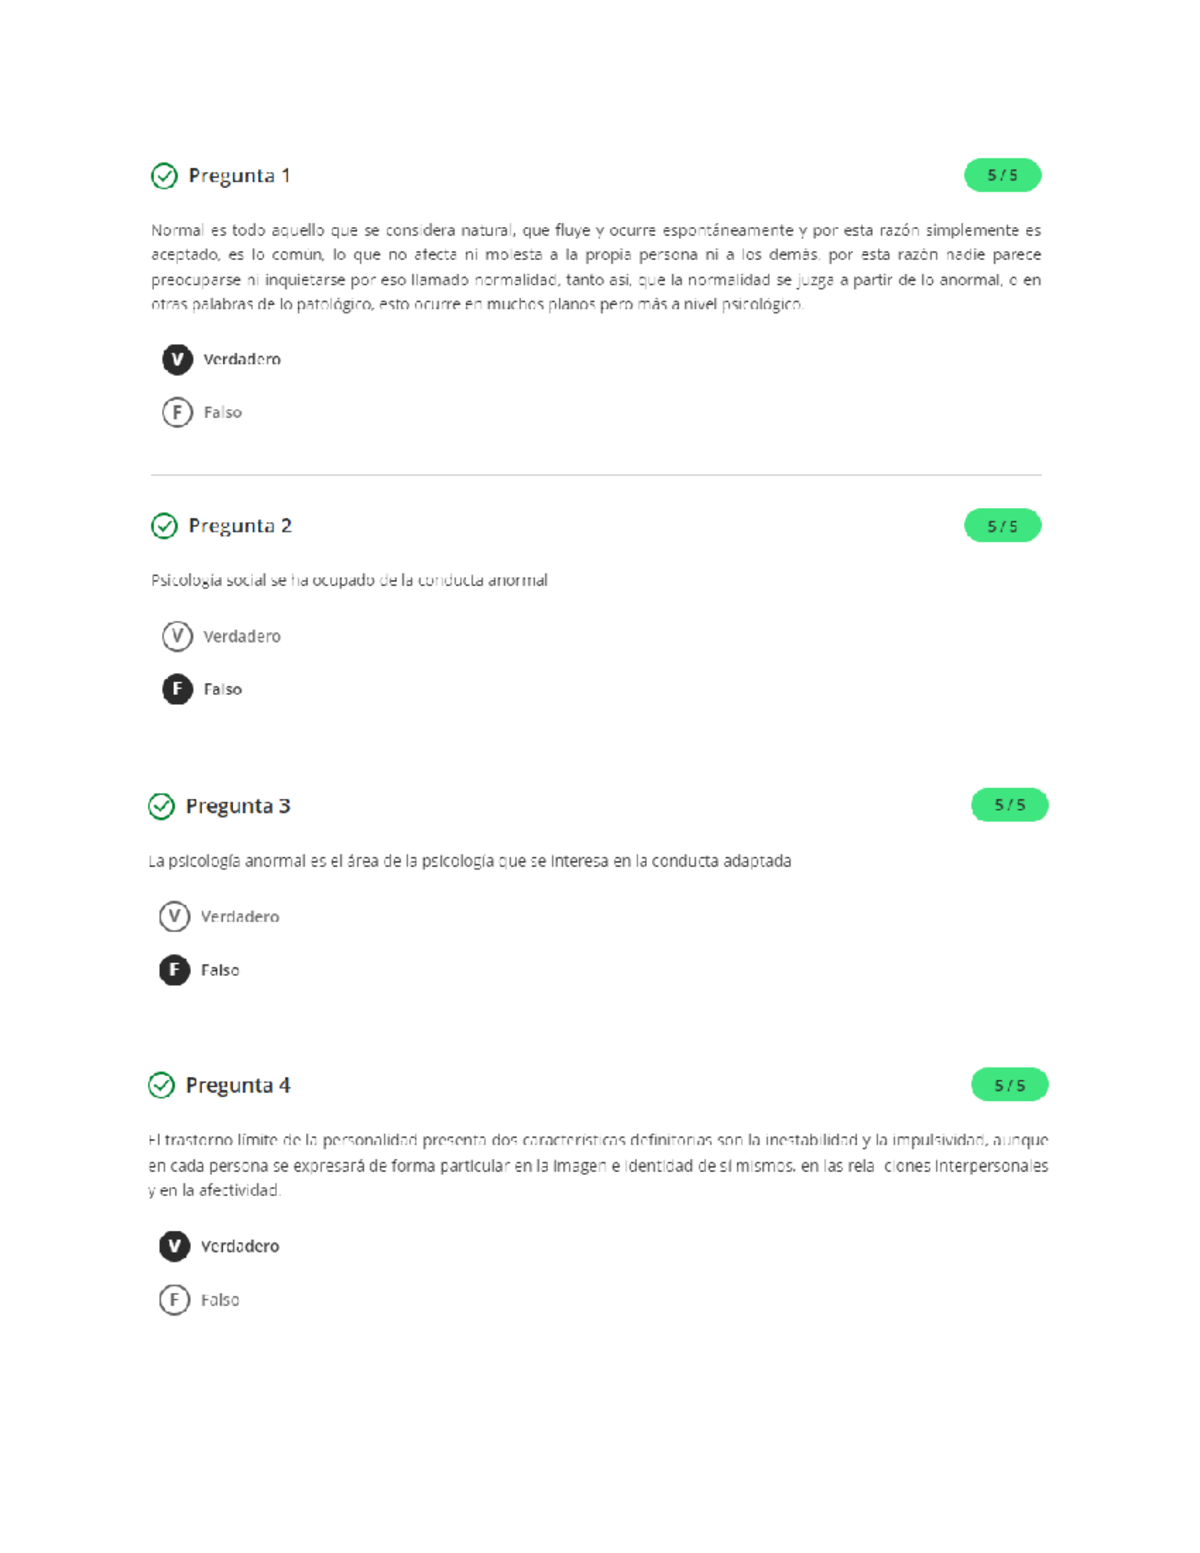Choose Falso option under Pregunta 2

click(x=177, y=689)
